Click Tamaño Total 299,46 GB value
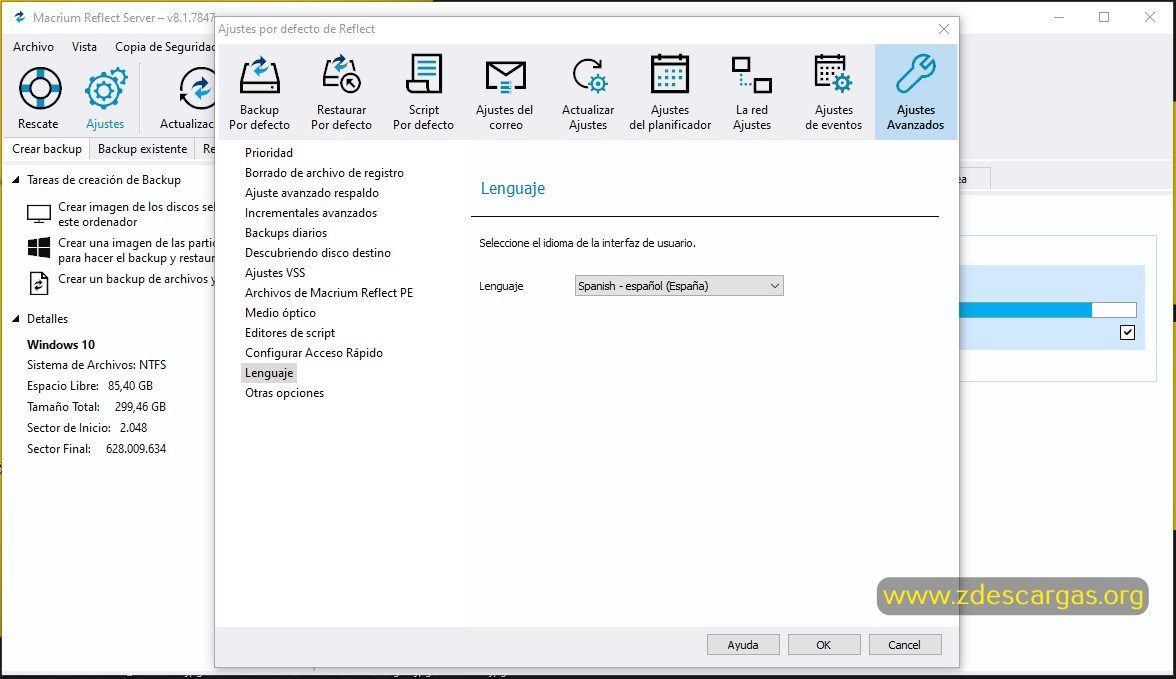Image resolution: width=1176 pixels, height=679 pixels. pos(140,407)
